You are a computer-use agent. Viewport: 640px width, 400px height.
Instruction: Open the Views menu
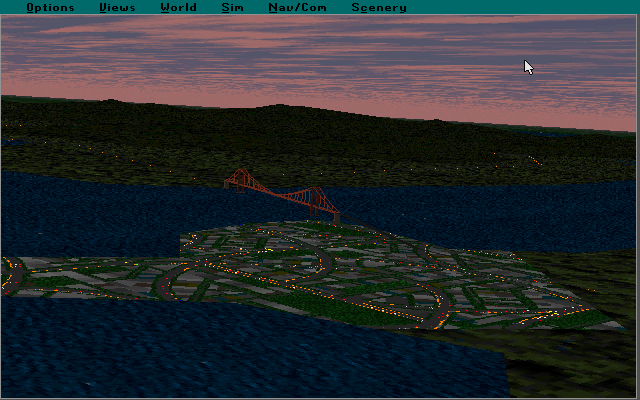117,7
